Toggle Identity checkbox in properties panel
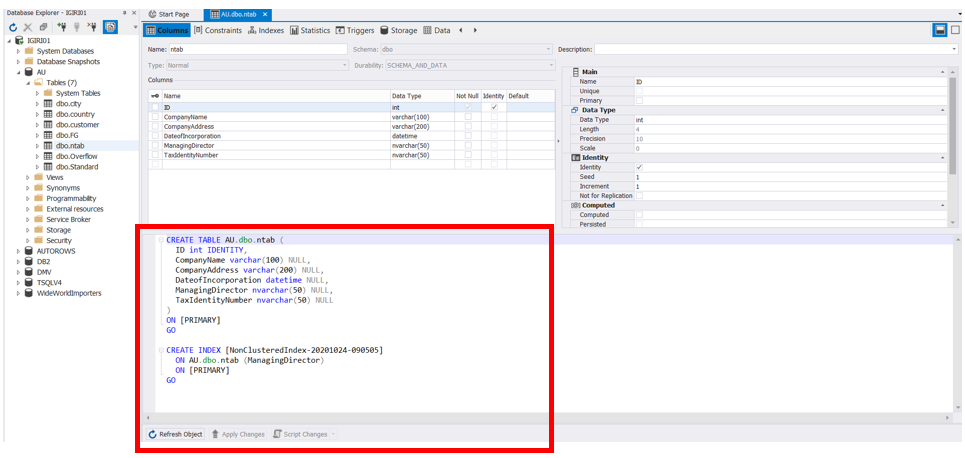 tap(639, 167)
